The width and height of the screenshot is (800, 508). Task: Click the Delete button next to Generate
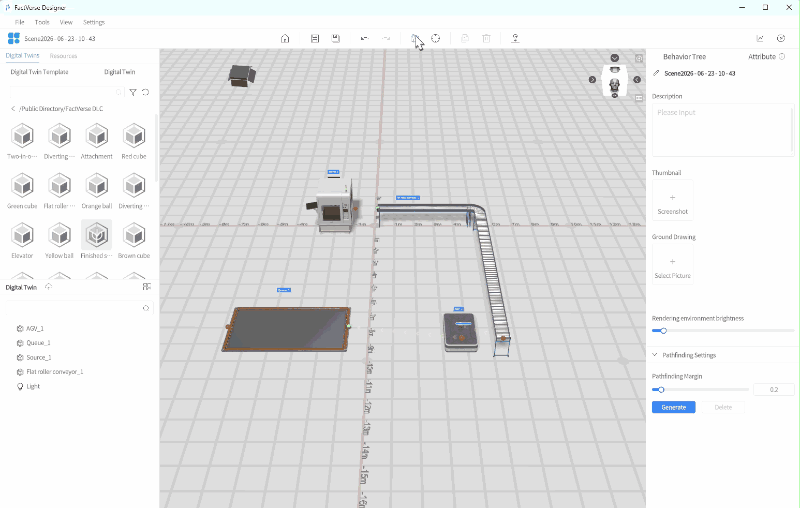(723, 407)
